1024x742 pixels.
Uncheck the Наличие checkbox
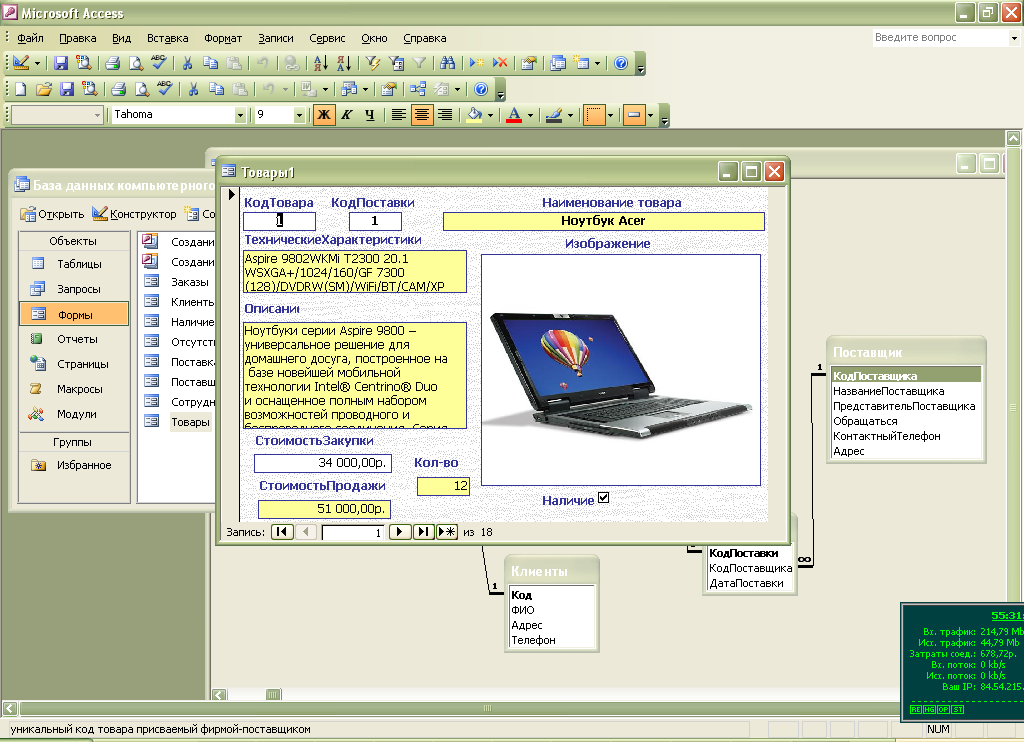coord(603,498)
